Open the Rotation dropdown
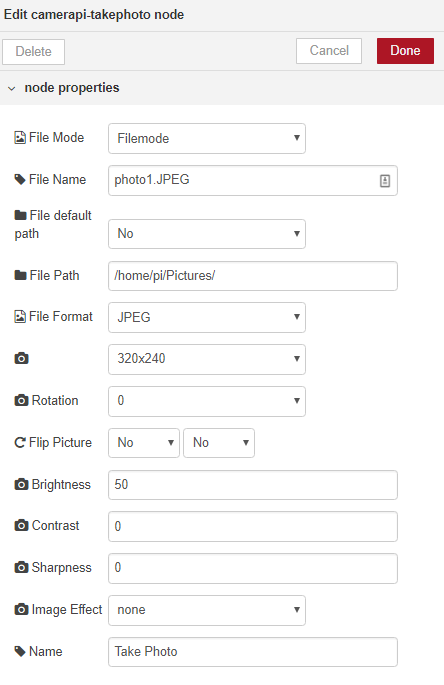Screen dimensions: 444x685 207,401
